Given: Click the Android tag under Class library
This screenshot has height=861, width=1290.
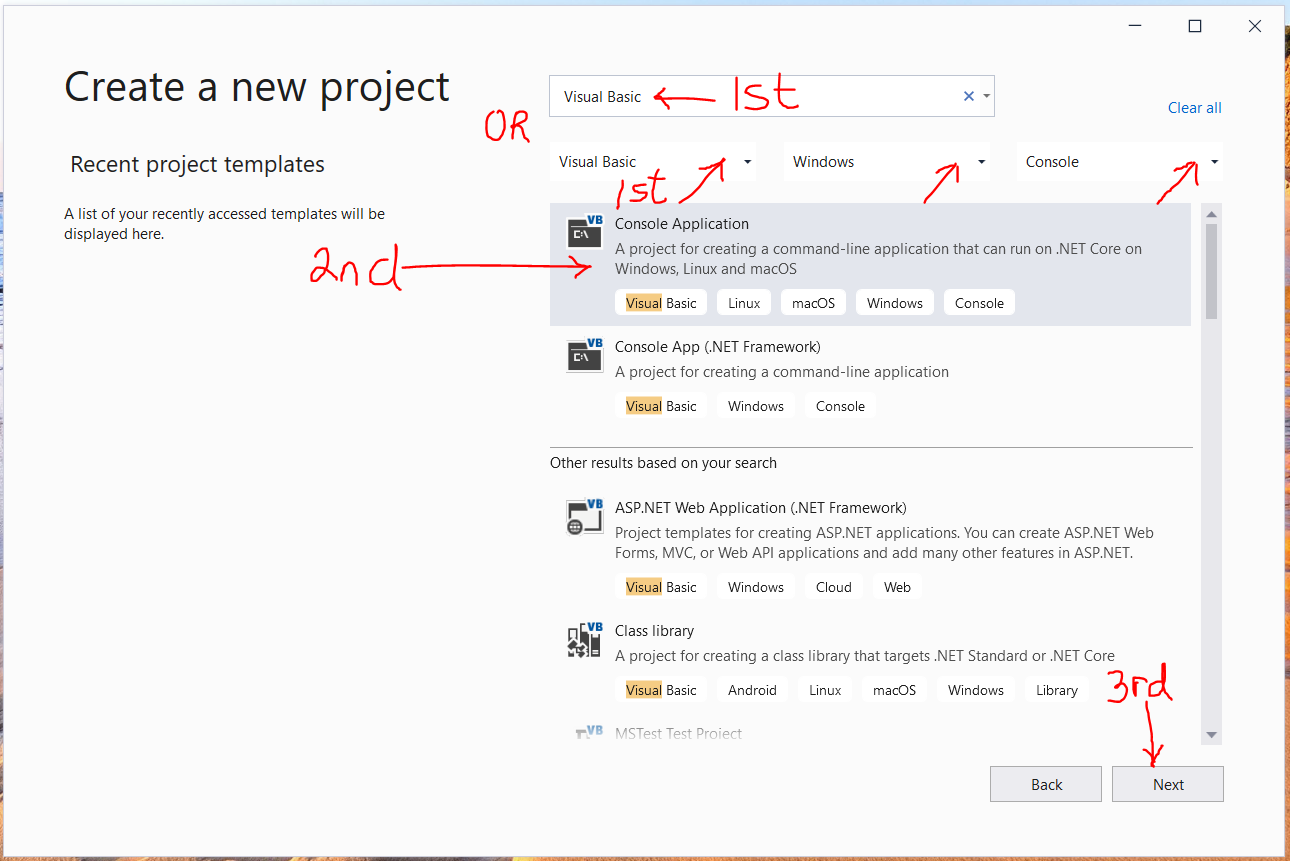Looking at the screenshot, I should tap(752, 690).
